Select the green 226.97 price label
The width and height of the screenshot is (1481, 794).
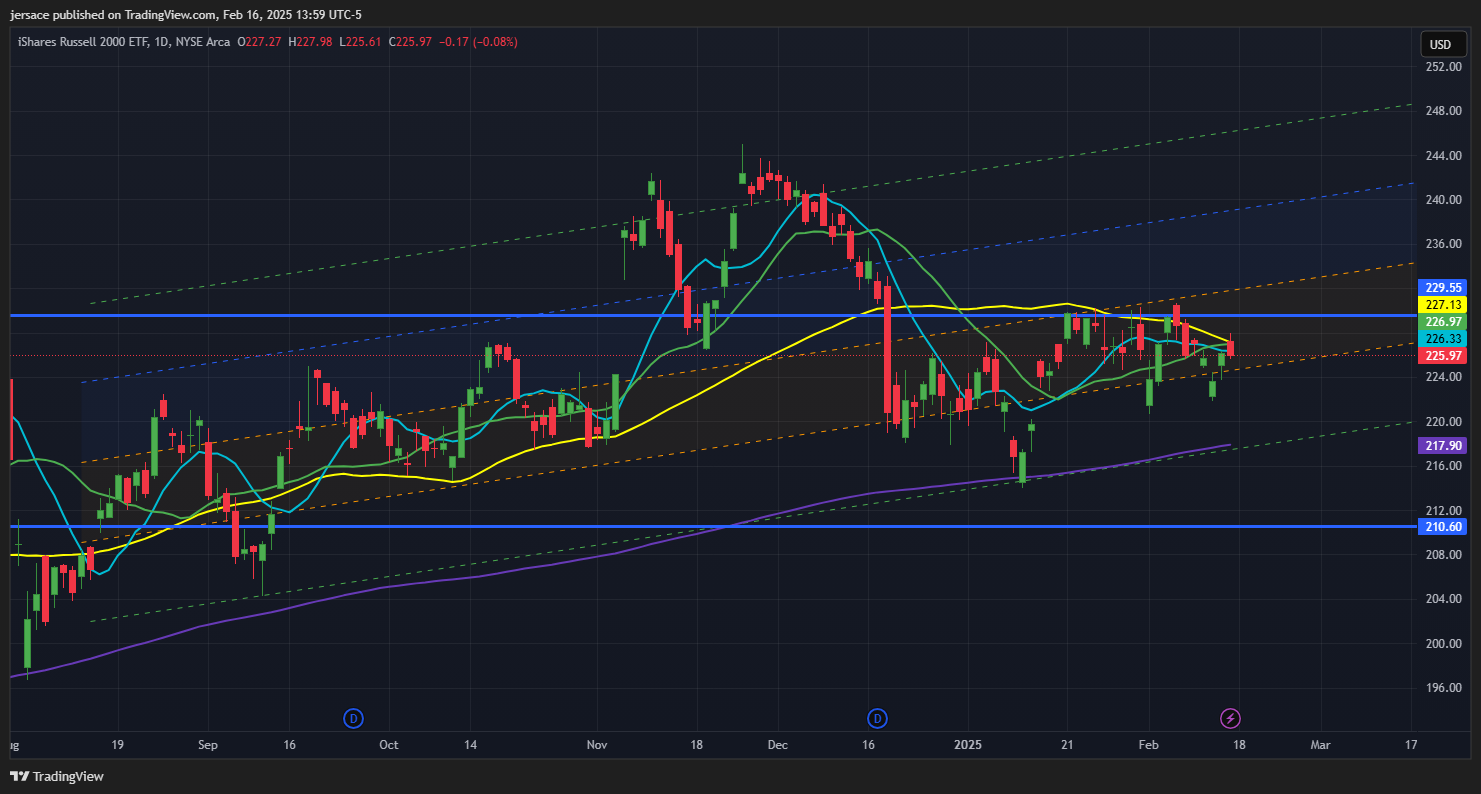1444,321
